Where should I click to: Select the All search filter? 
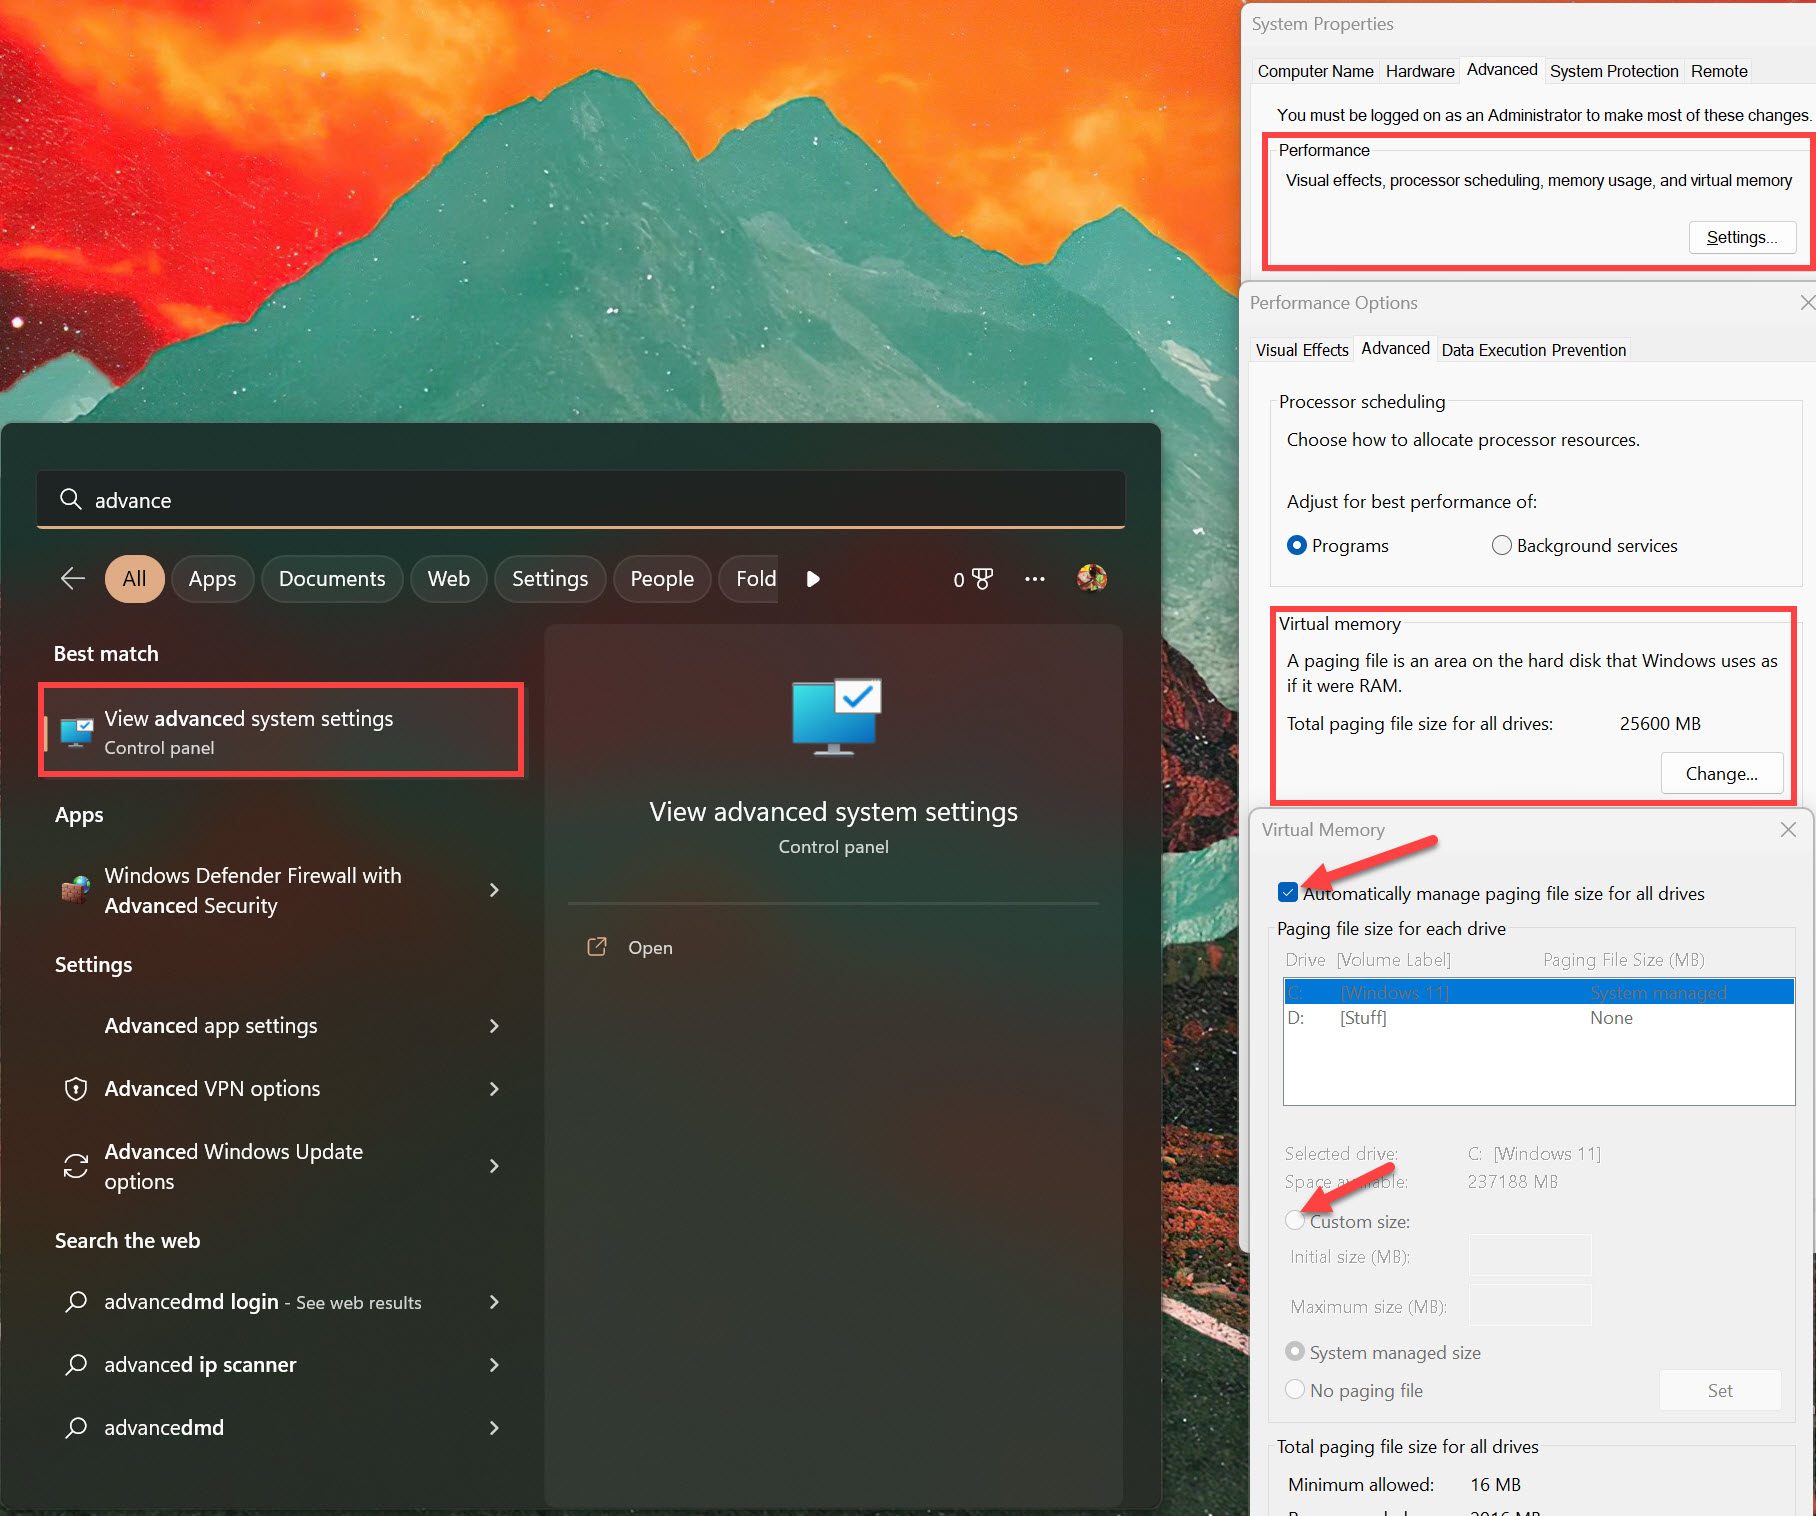pos(134,579)
